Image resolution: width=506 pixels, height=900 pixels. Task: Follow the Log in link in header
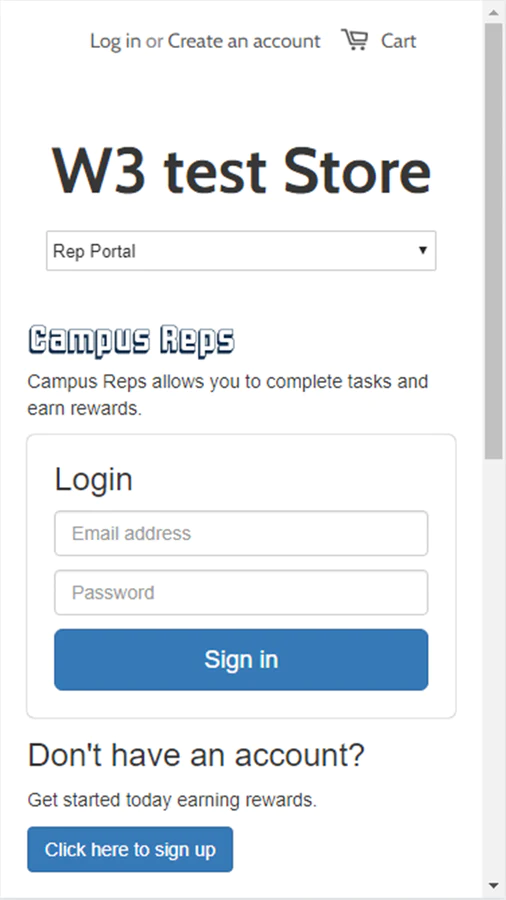[x=115, y=41]
